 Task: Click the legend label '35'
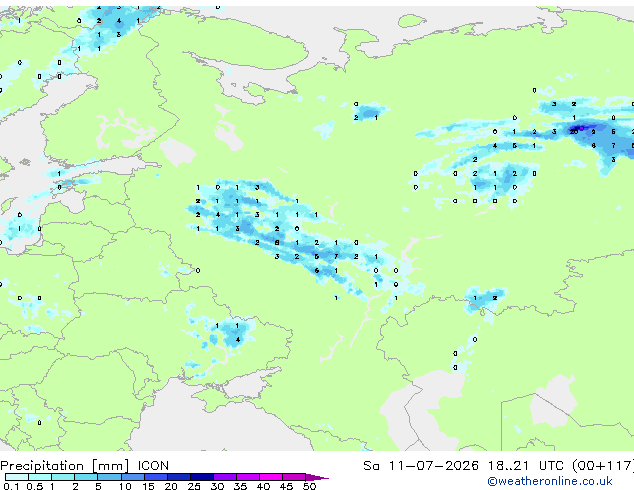coord(240,486)
